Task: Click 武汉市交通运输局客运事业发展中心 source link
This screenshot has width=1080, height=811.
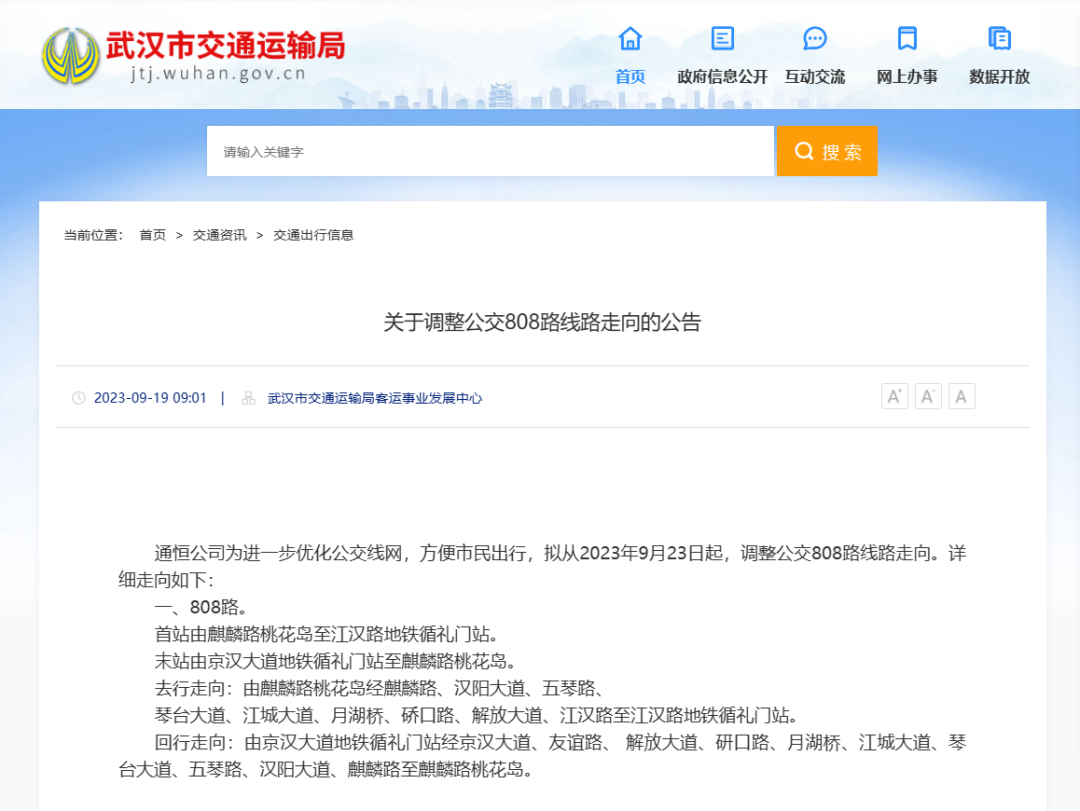Action: [x=375, y=398]
